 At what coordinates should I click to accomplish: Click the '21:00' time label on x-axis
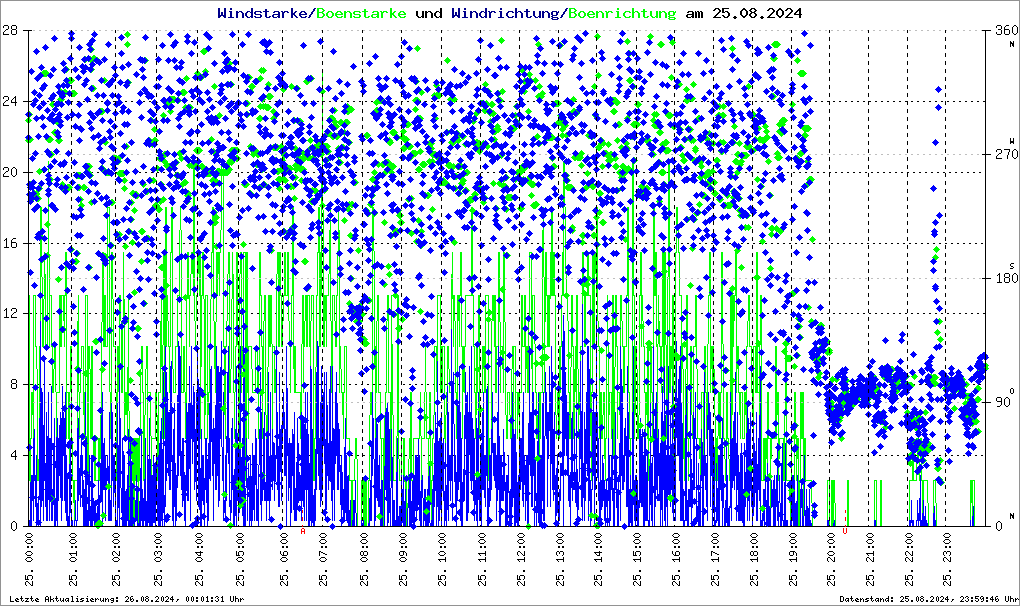click(870, 548)
